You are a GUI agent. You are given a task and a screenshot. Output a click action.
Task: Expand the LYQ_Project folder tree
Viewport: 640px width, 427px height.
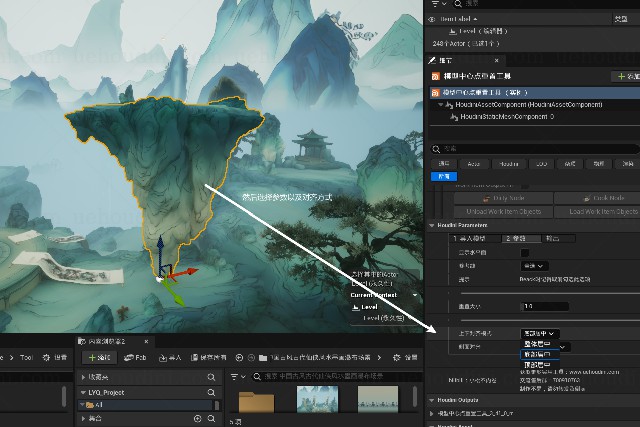point(82,393)
